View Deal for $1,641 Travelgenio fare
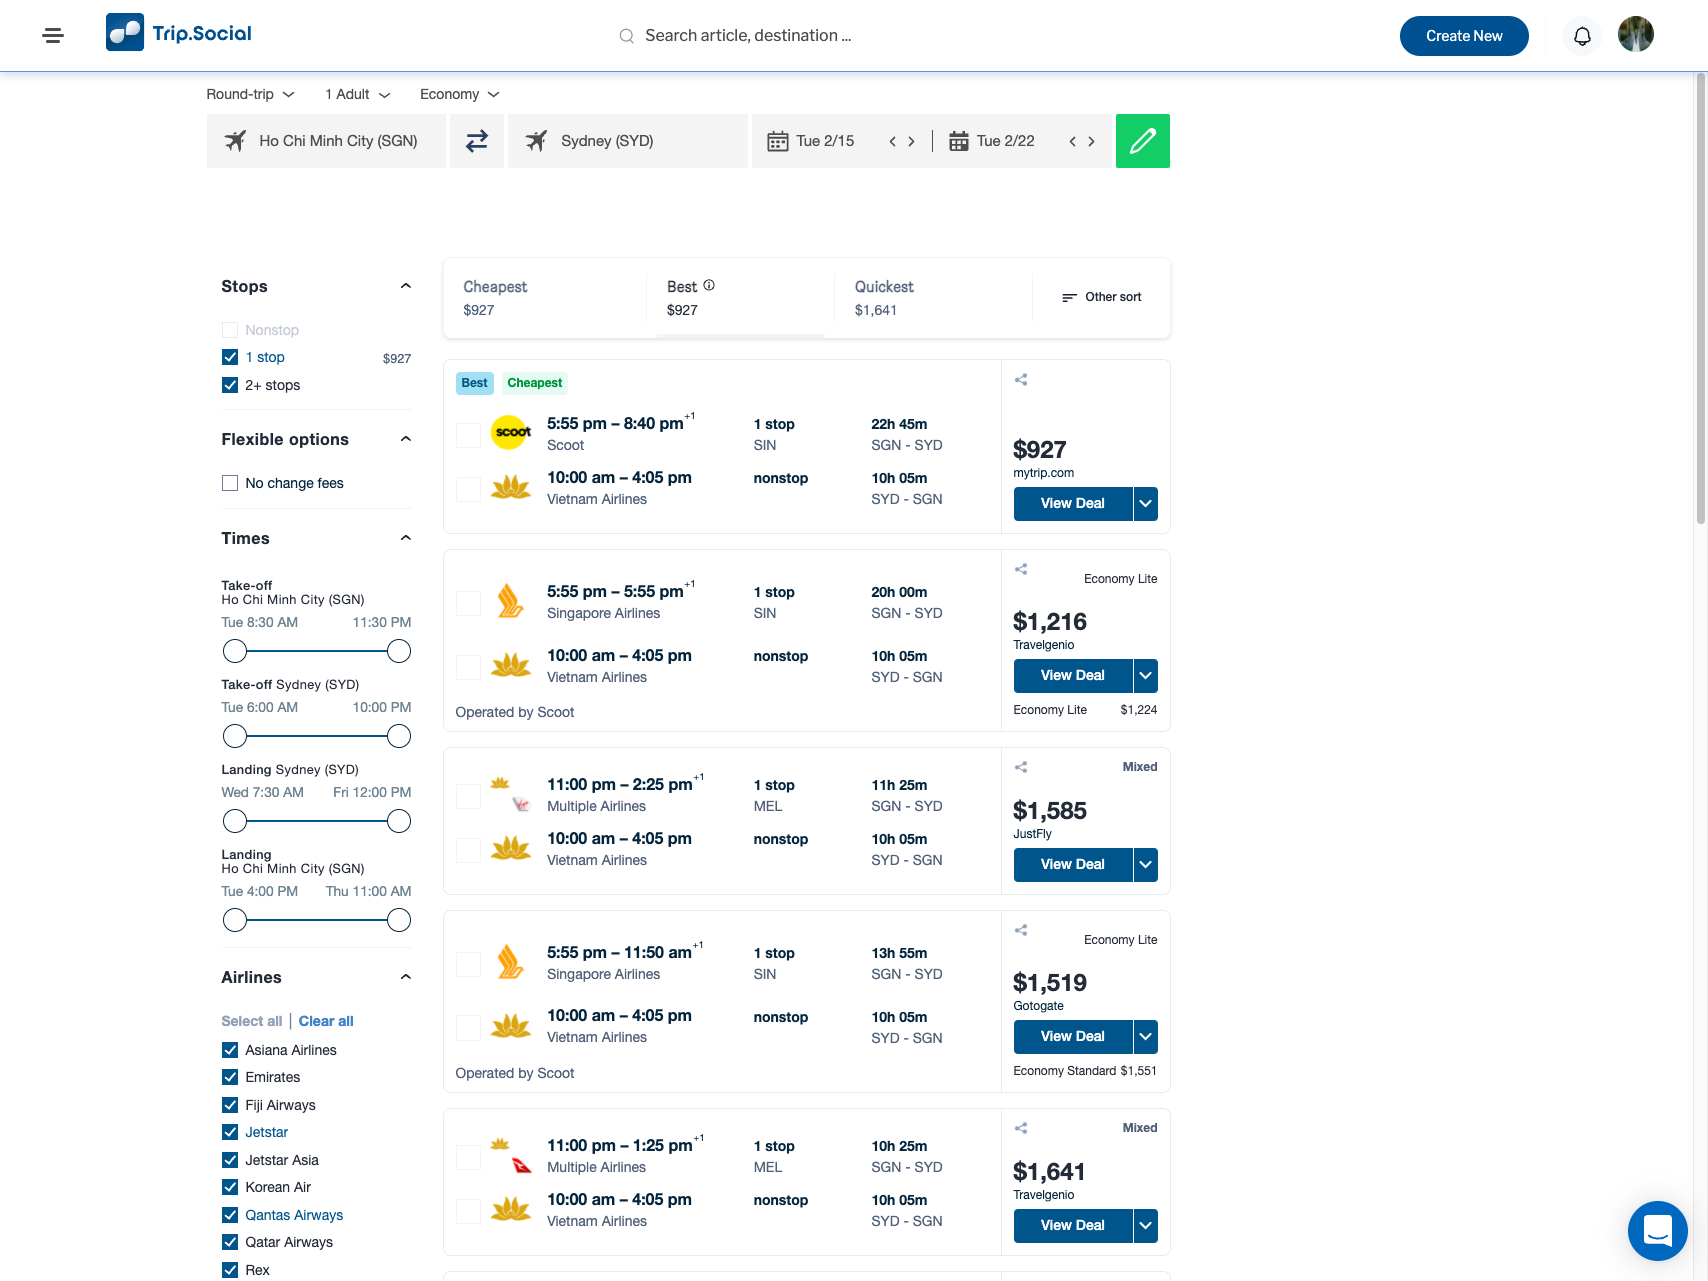This screenshot has width=1708, height=1281. tap(1073, 1226)
